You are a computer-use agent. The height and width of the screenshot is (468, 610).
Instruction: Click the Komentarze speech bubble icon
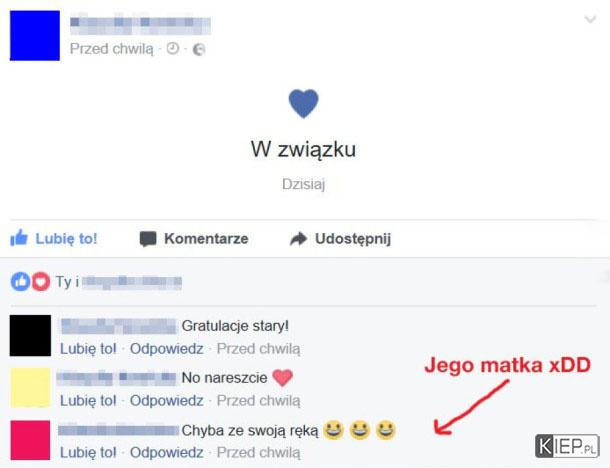point(148,239)
